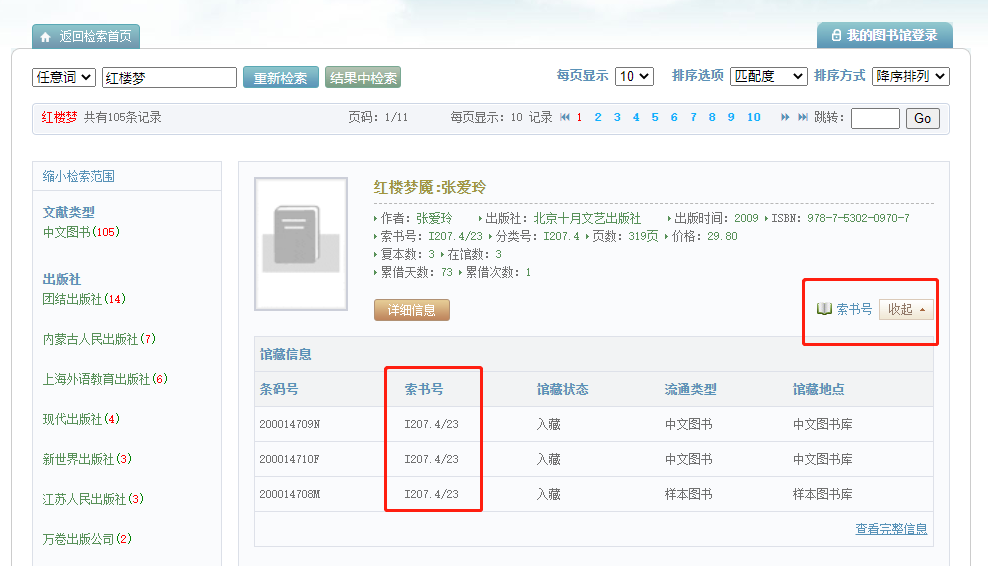
Task: Filter by 现代出版社(4)
Action: [81, 419]
